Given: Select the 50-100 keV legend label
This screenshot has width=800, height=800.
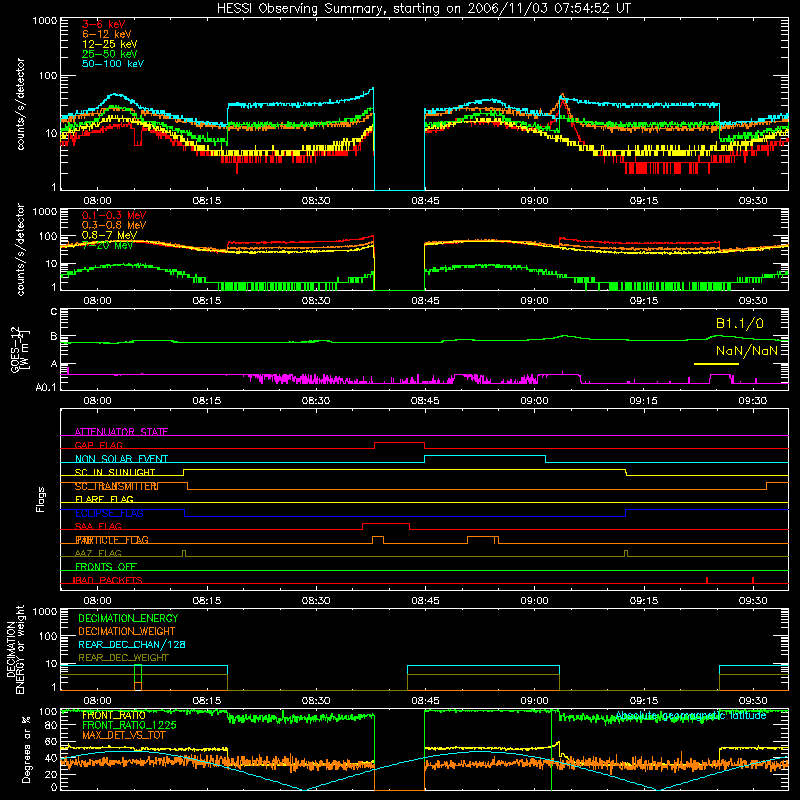Looking at the screenshot, I should (x=113, y=64).
